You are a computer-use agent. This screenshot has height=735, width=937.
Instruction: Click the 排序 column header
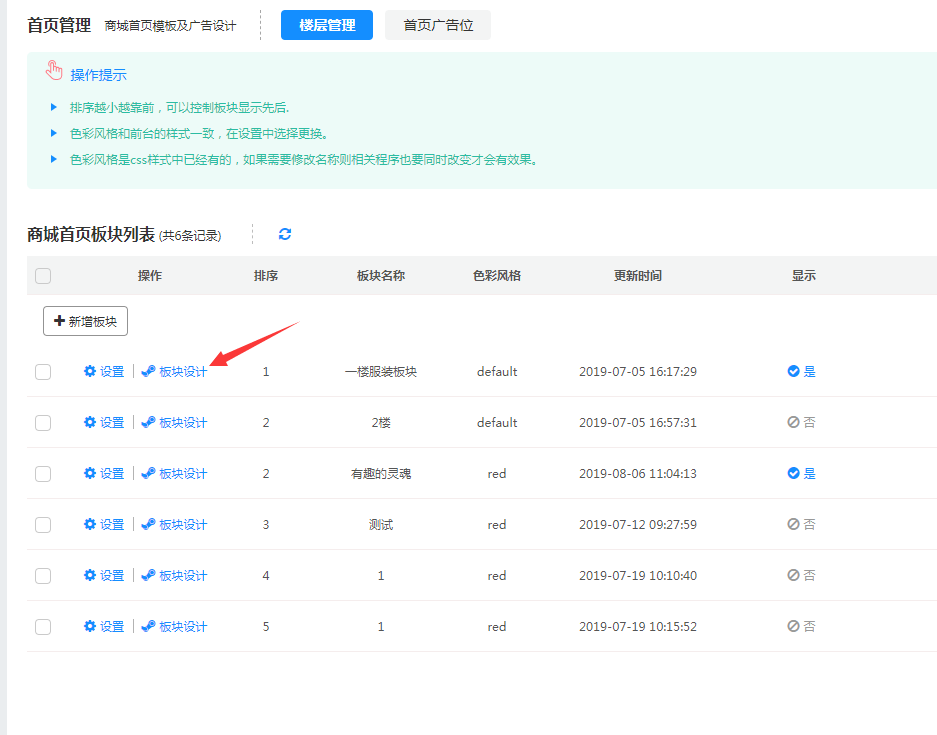[x=266, y=276]
